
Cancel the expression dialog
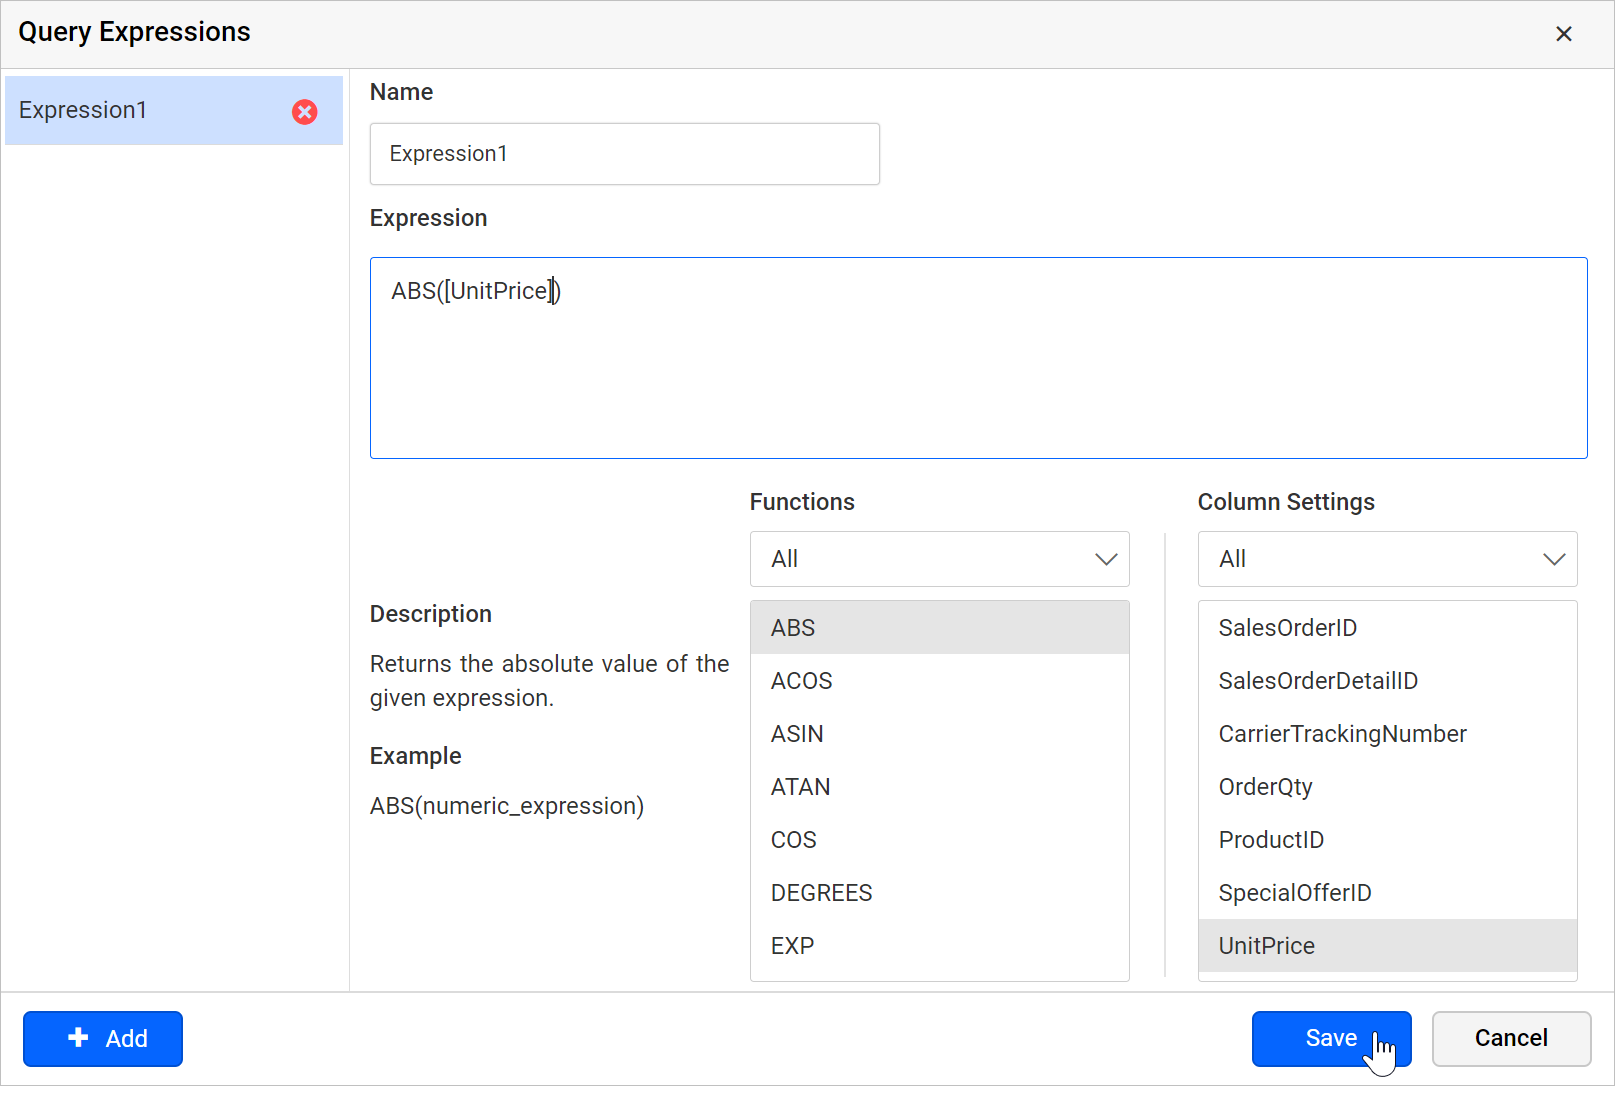1512,1039
